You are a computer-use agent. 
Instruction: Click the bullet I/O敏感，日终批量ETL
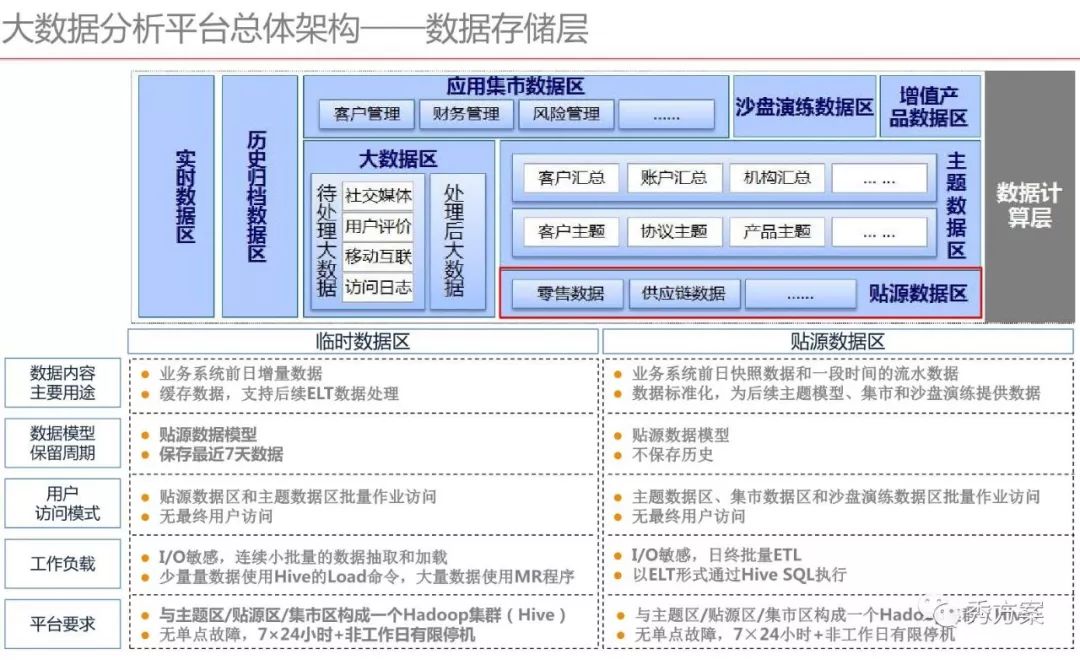(716, 555)
